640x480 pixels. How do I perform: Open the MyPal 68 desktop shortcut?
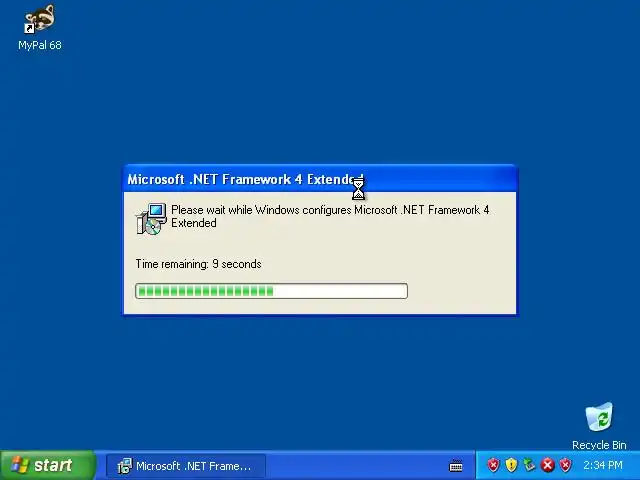(40, 28)
